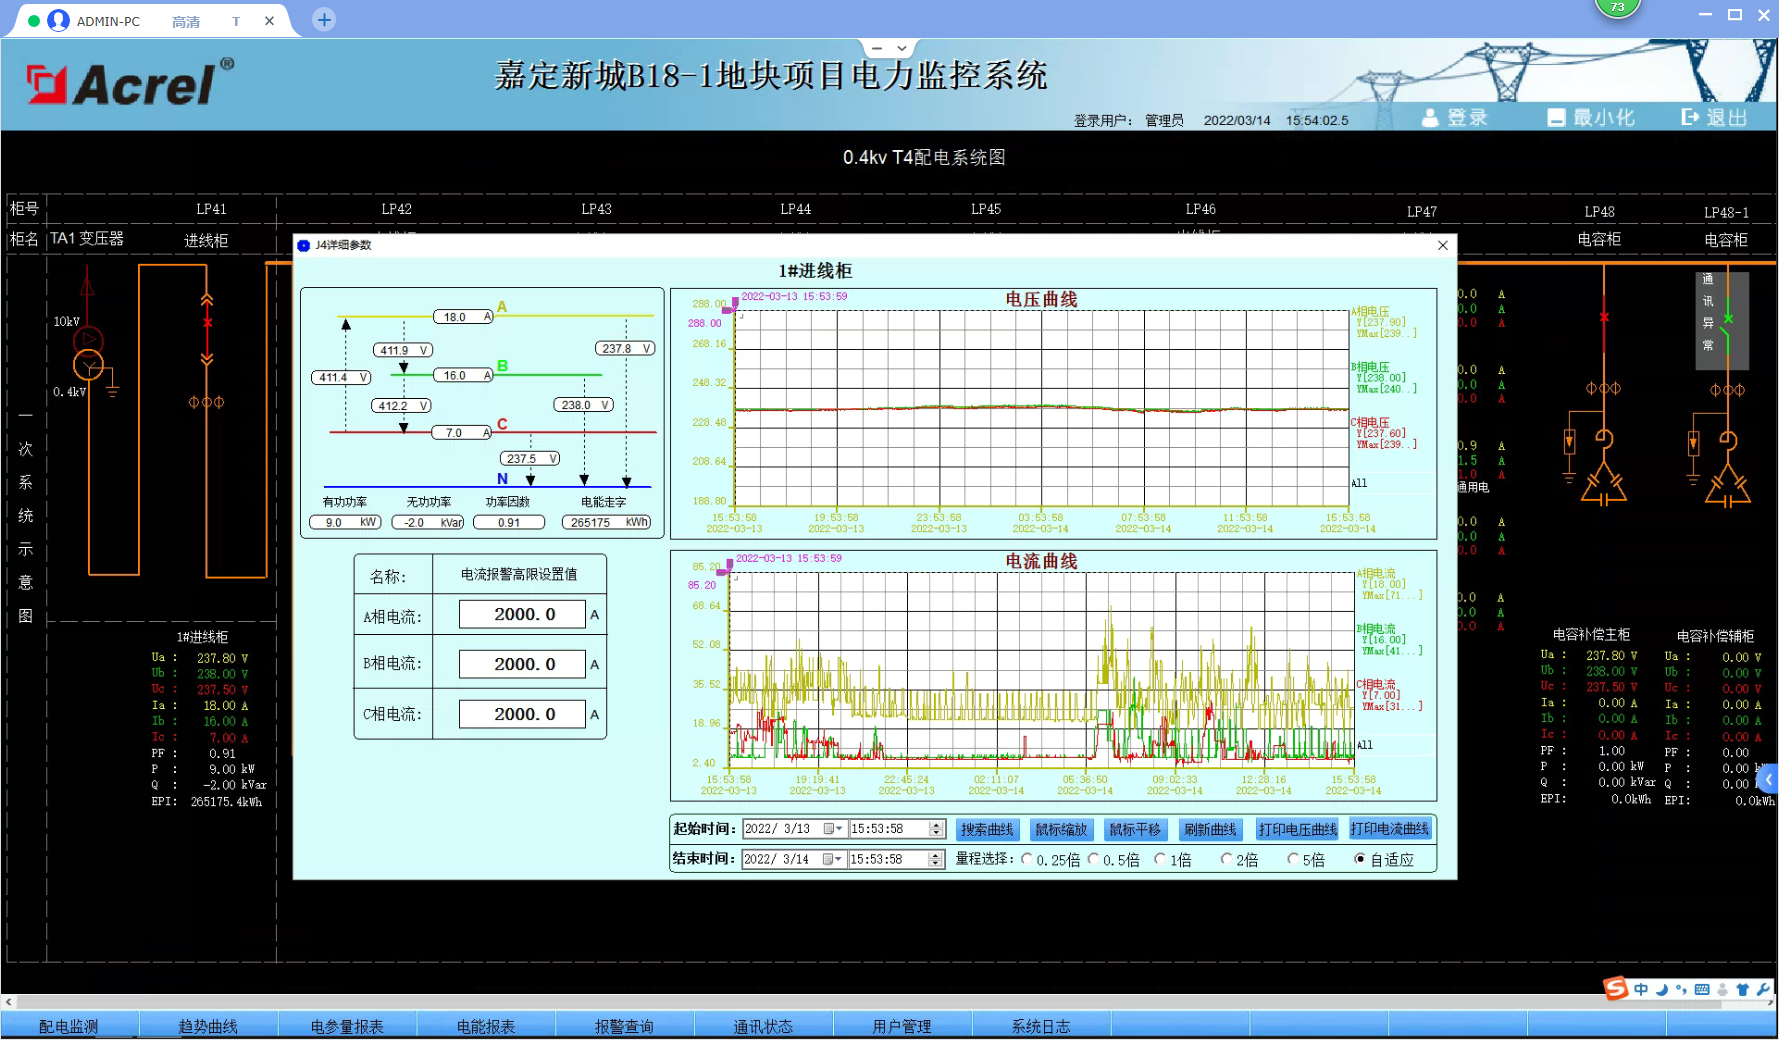Viewport: 1779px width, 1040px height.
Task: Click the moon half-width toggle icon
Action: click(1662, 989)
